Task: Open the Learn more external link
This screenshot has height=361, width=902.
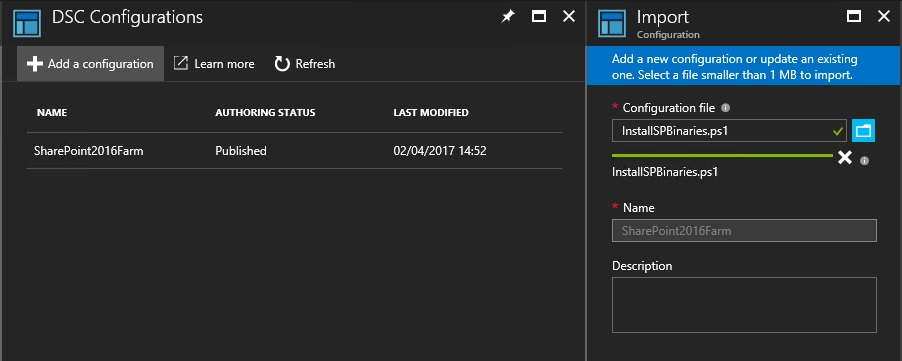Action: coord(214,64)
